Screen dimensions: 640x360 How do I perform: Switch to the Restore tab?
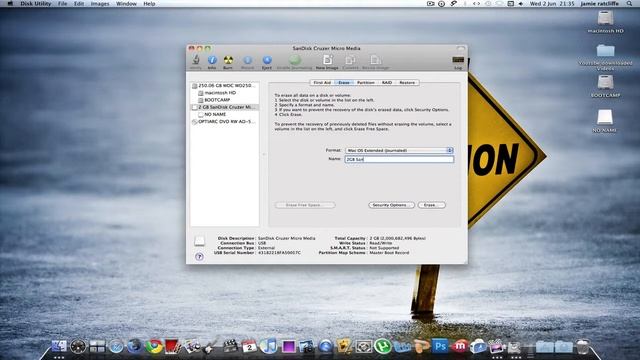(407, 82)
